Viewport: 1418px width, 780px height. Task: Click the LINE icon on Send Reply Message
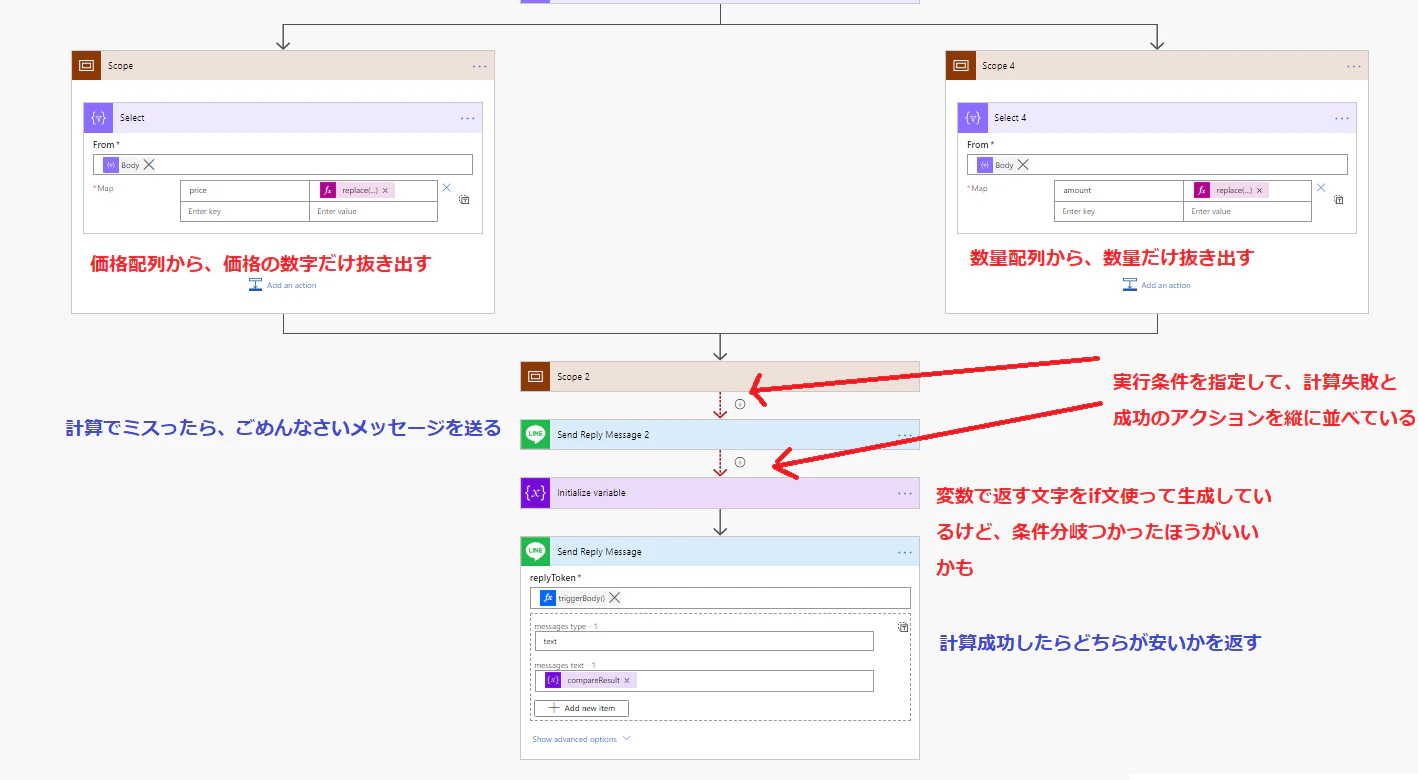pos(536,552)
